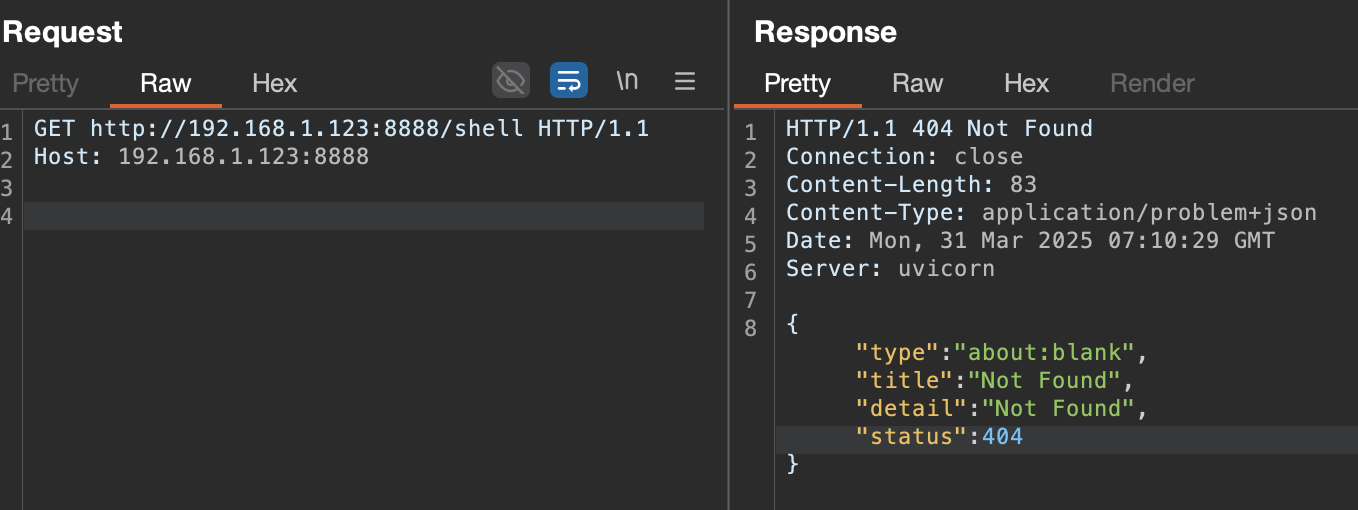Open the response Render tab
This screenshot has height=510, width=1358.
pyautogui.click(x=1153, y=83)
